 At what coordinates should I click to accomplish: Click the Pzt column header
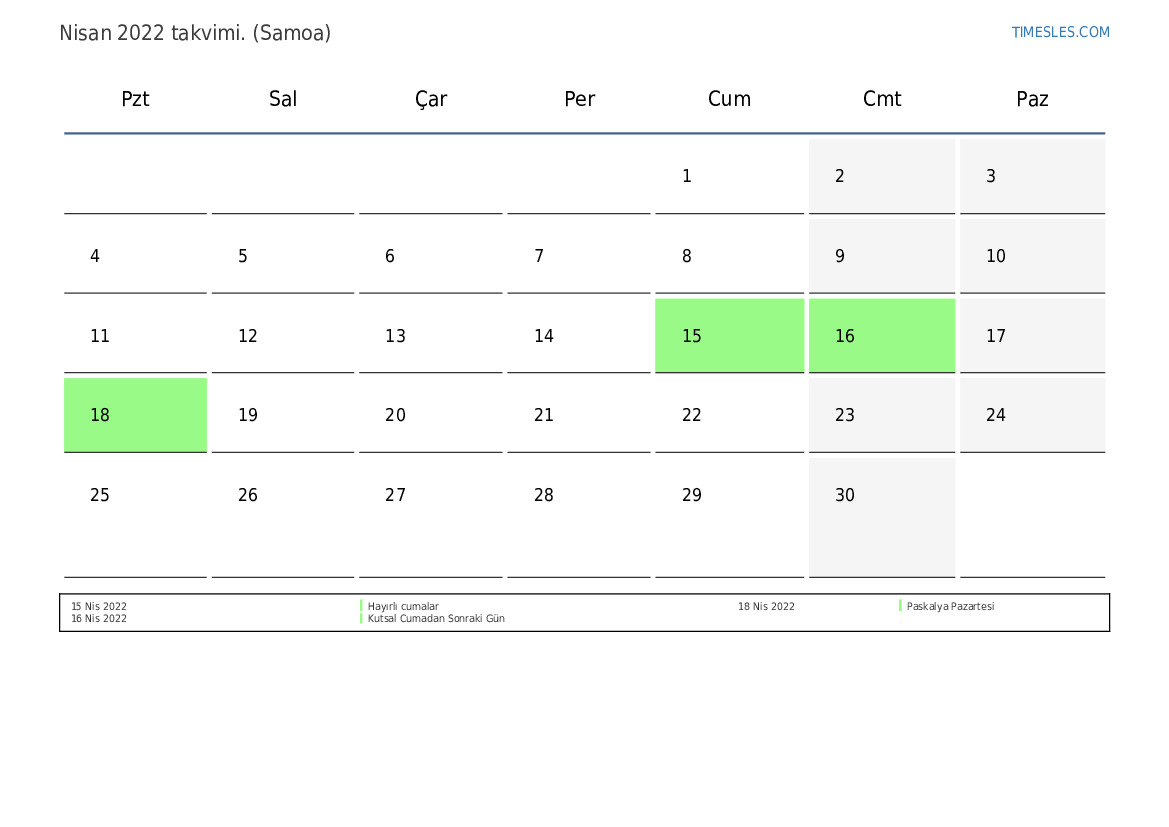(x=135, y=99)
